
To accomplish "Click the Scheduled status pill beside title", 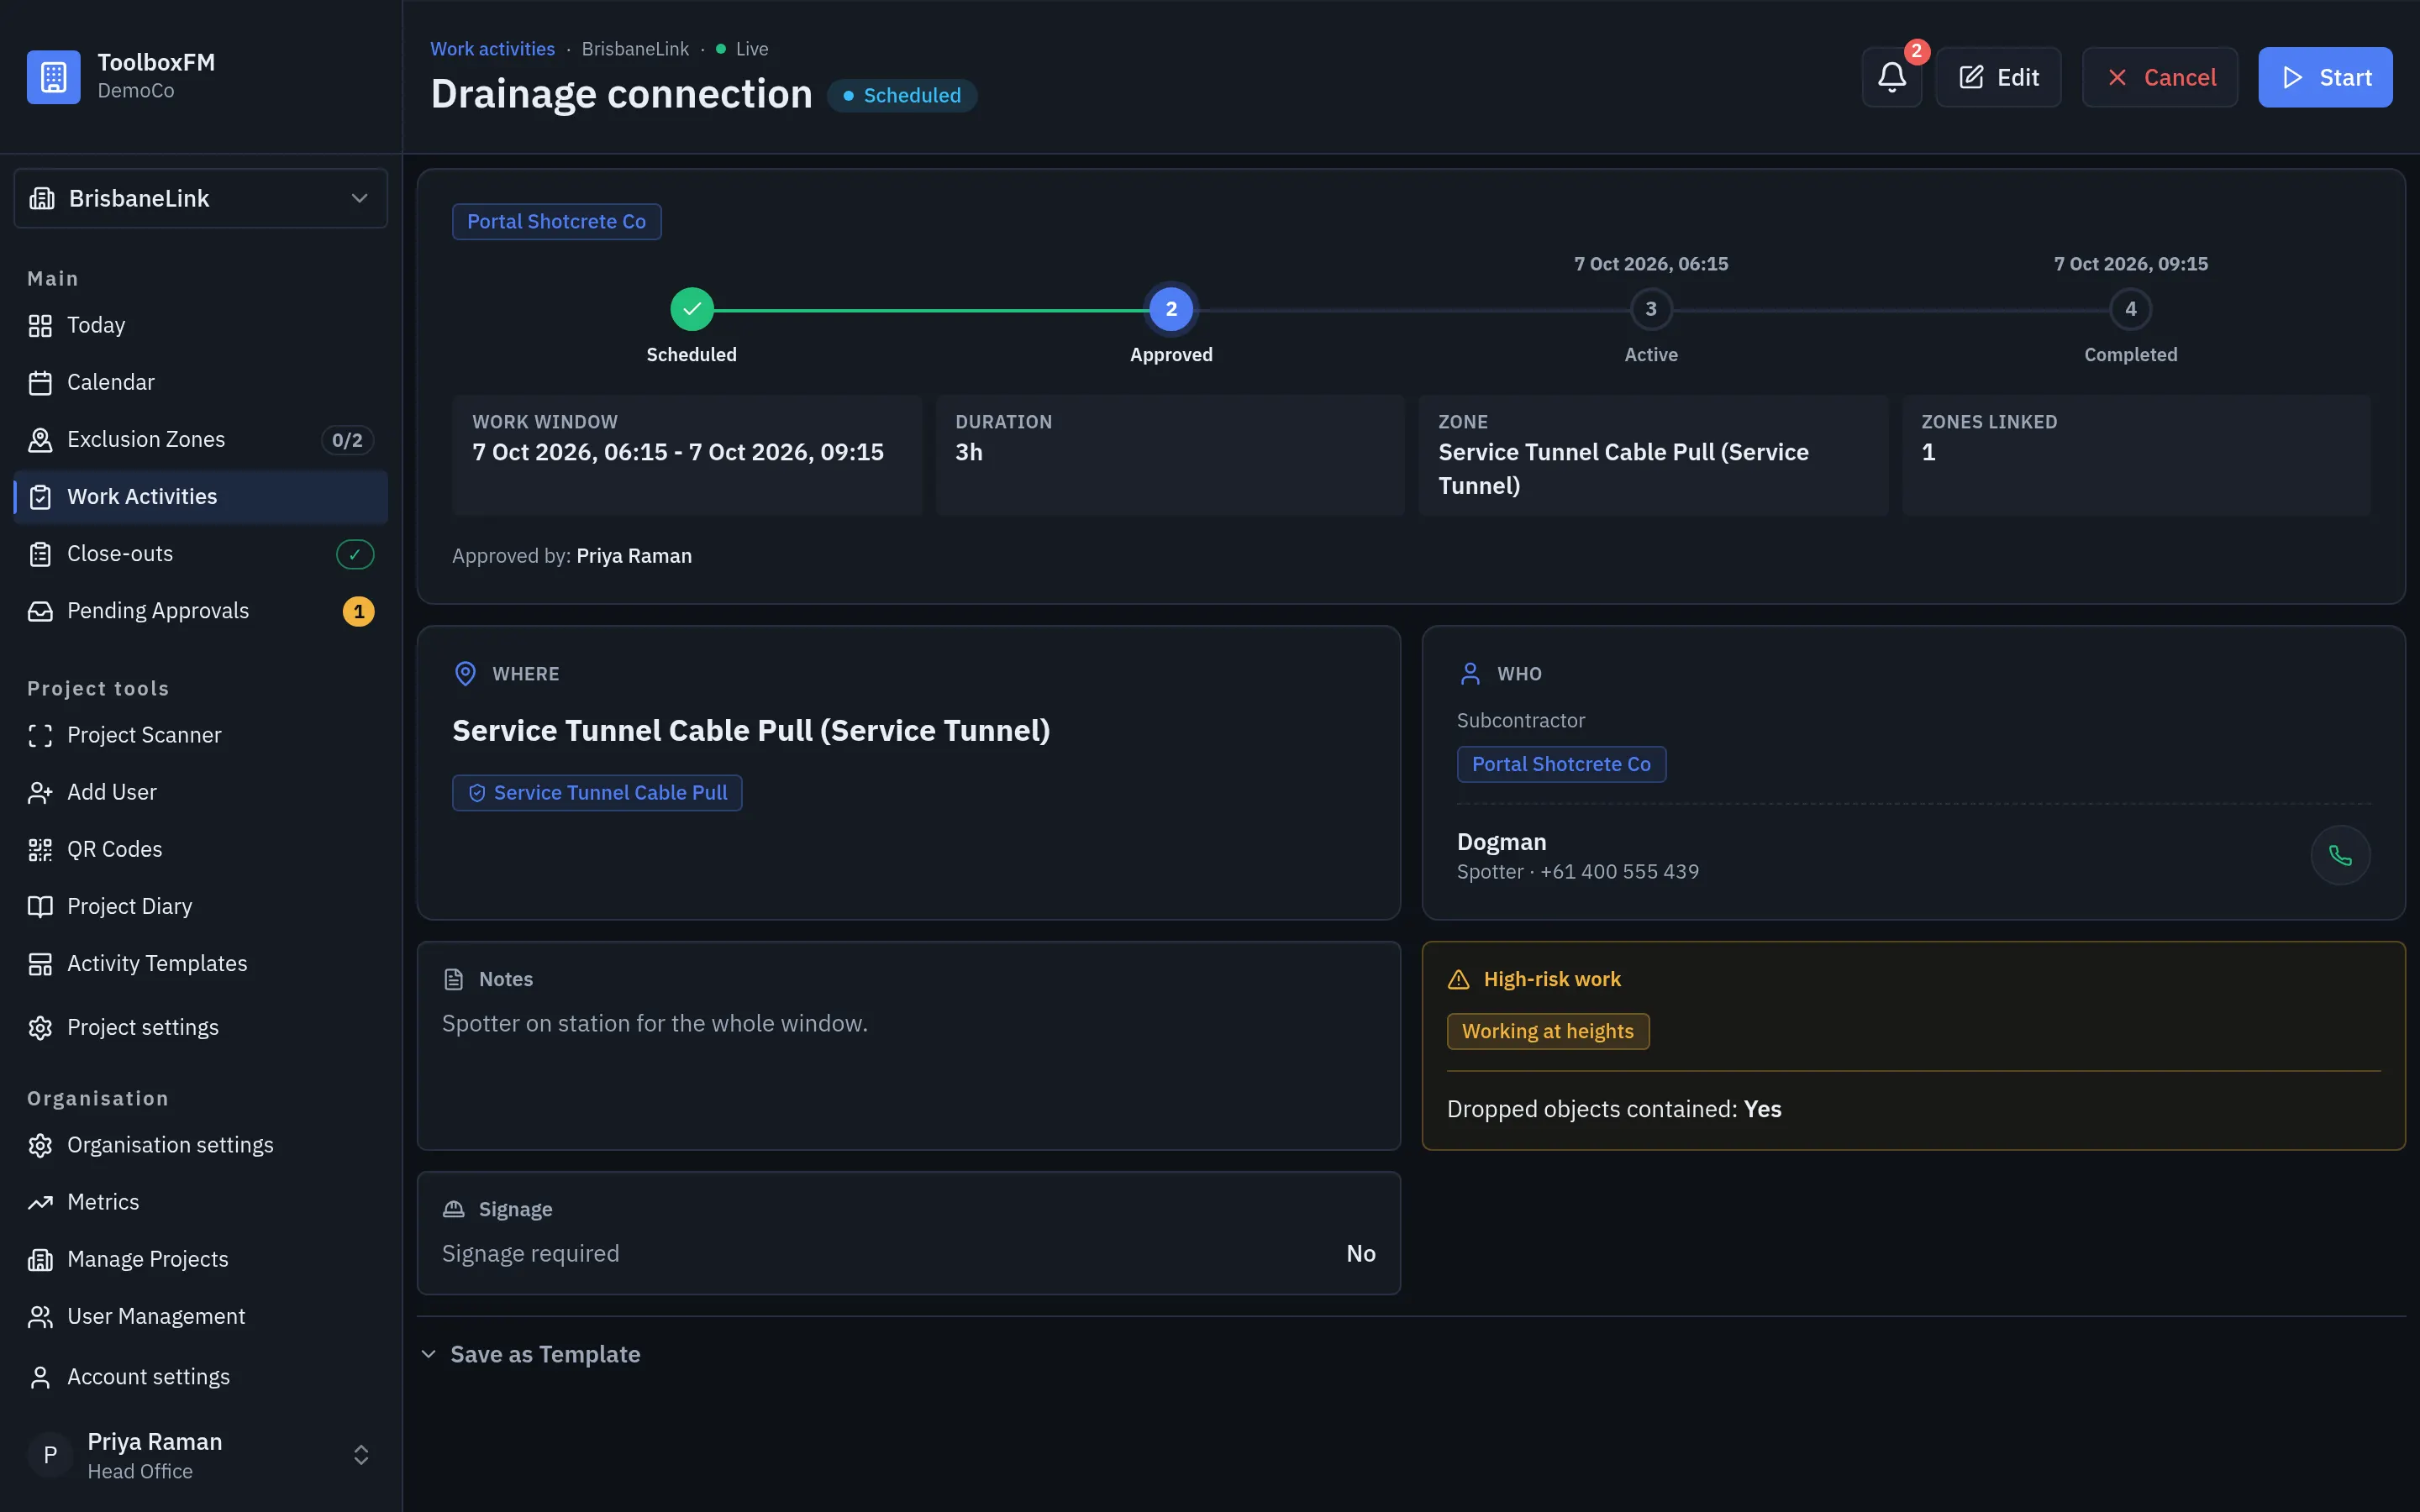I will point(901,95).
